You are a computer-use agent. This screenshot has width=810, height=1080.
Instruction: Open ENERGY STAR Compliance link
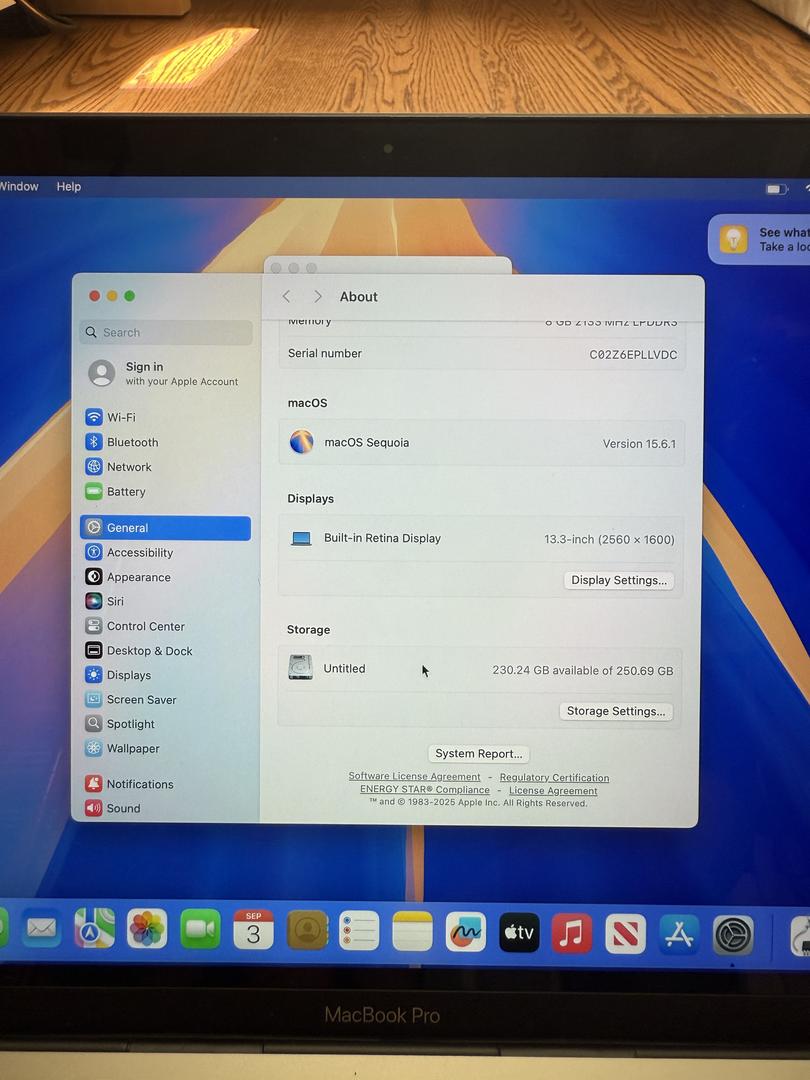425,789
